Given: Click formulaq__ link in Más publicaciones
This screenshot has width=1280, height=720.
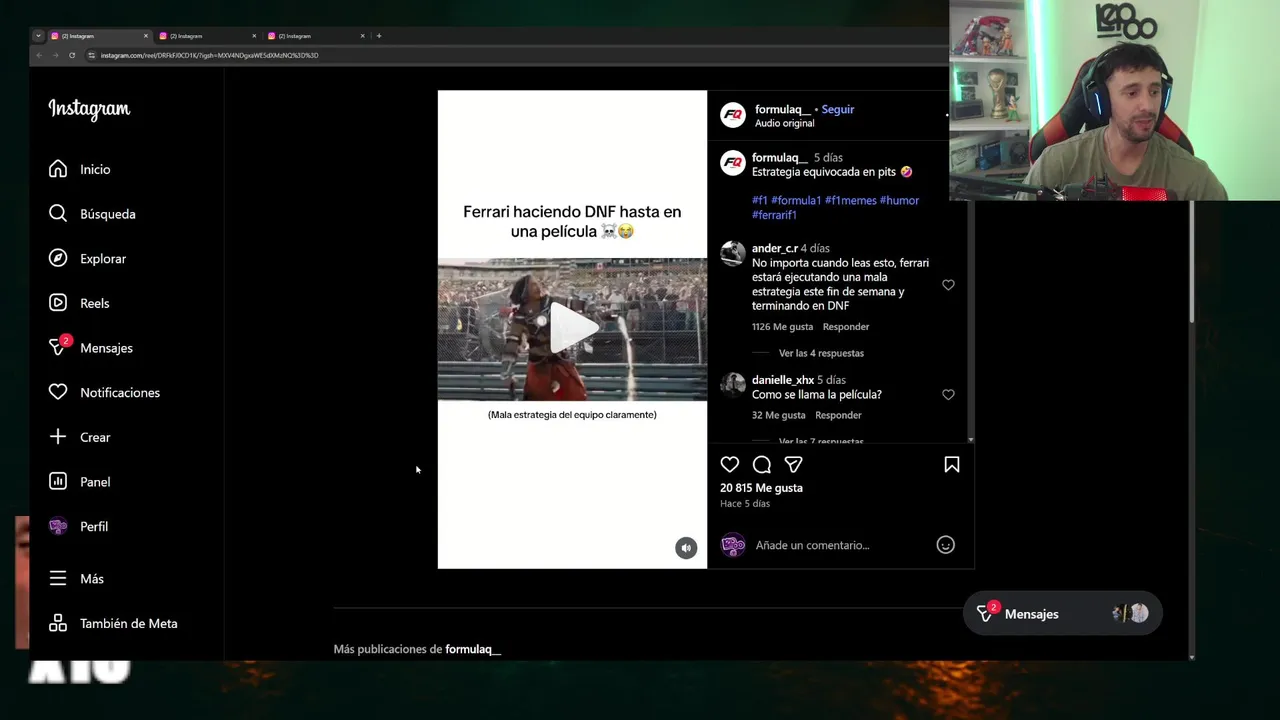Looking at the screenshot, I should tap(473, 649).
